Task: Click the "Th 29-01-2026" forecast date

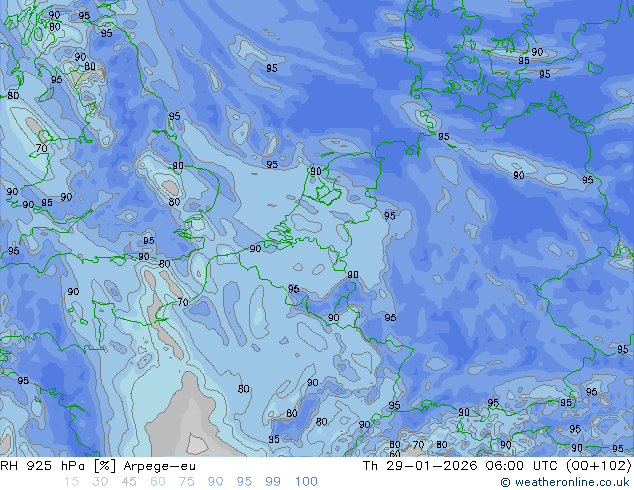Action: coord(420,466)
